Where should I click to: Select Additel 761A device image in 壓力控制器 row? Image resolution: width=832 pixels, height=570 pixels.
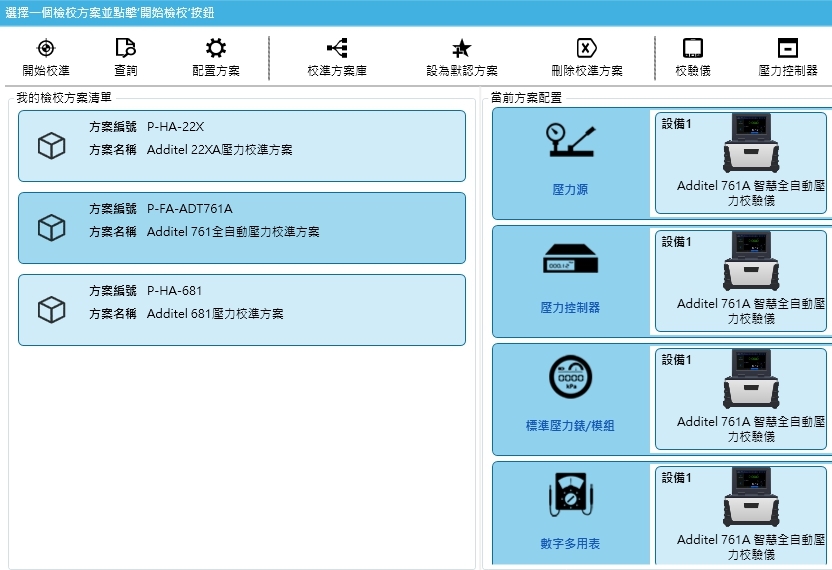click(x=751, y=261)
